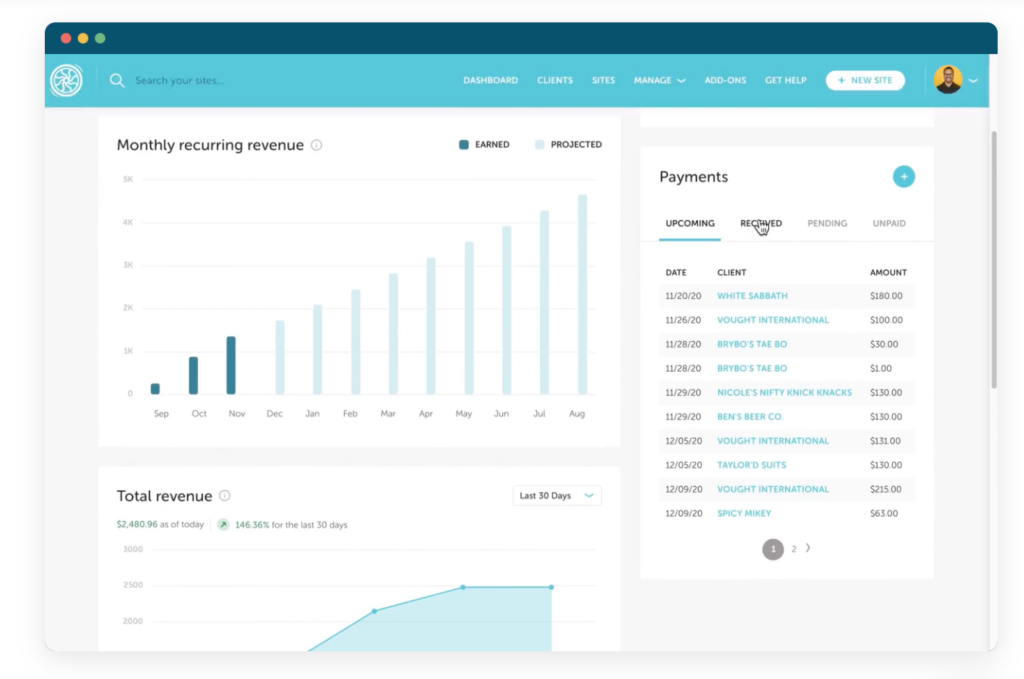Open Brybo's Tae Bo $1.00 payment client
The width and height of the screenshot is (1024, 679).
pos(752,368)
